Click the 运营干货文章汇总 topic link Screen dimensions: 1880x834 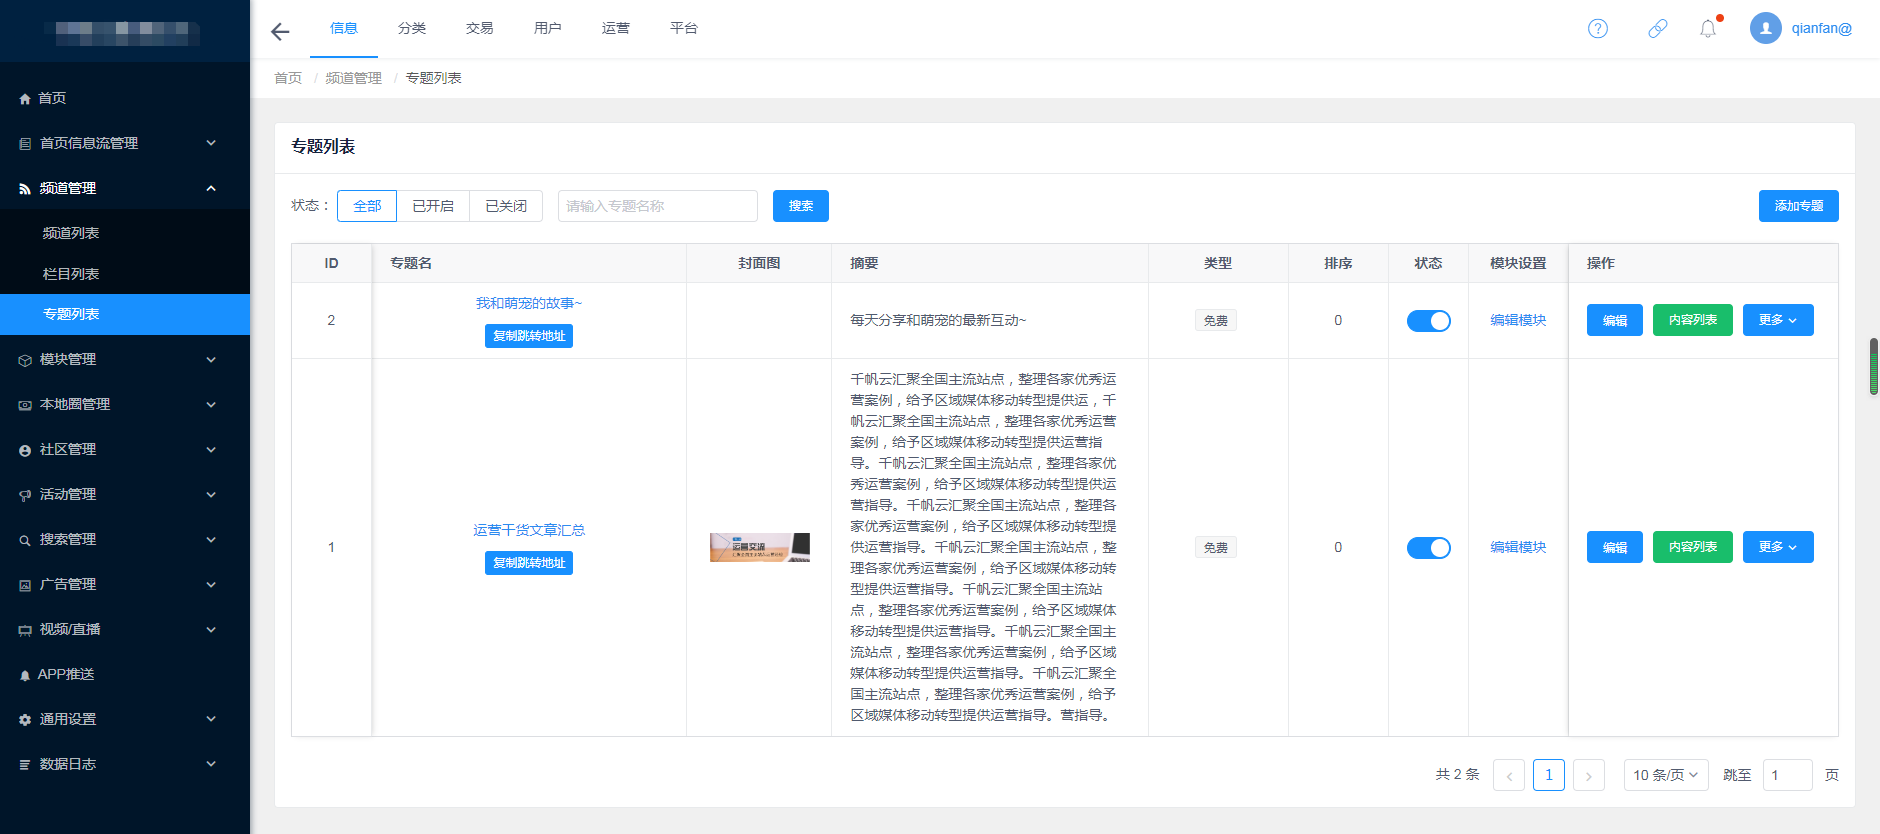[x=529, y=530]
